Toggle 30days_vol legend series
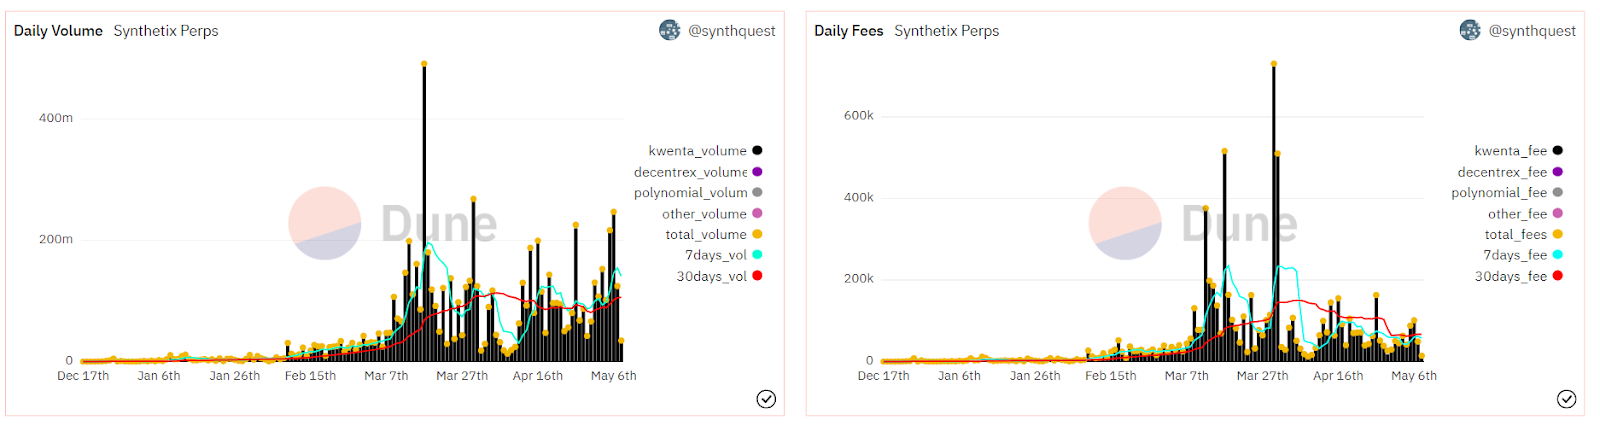The width and height of the screenshot is (1600, 426). pyautogui.click(x=719, y=276)
